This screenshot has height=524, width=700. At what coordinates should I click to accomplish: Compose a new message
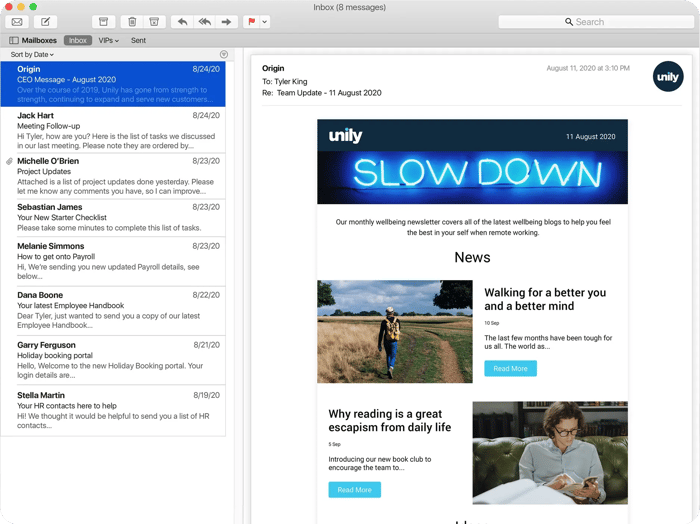click(46, 22)
